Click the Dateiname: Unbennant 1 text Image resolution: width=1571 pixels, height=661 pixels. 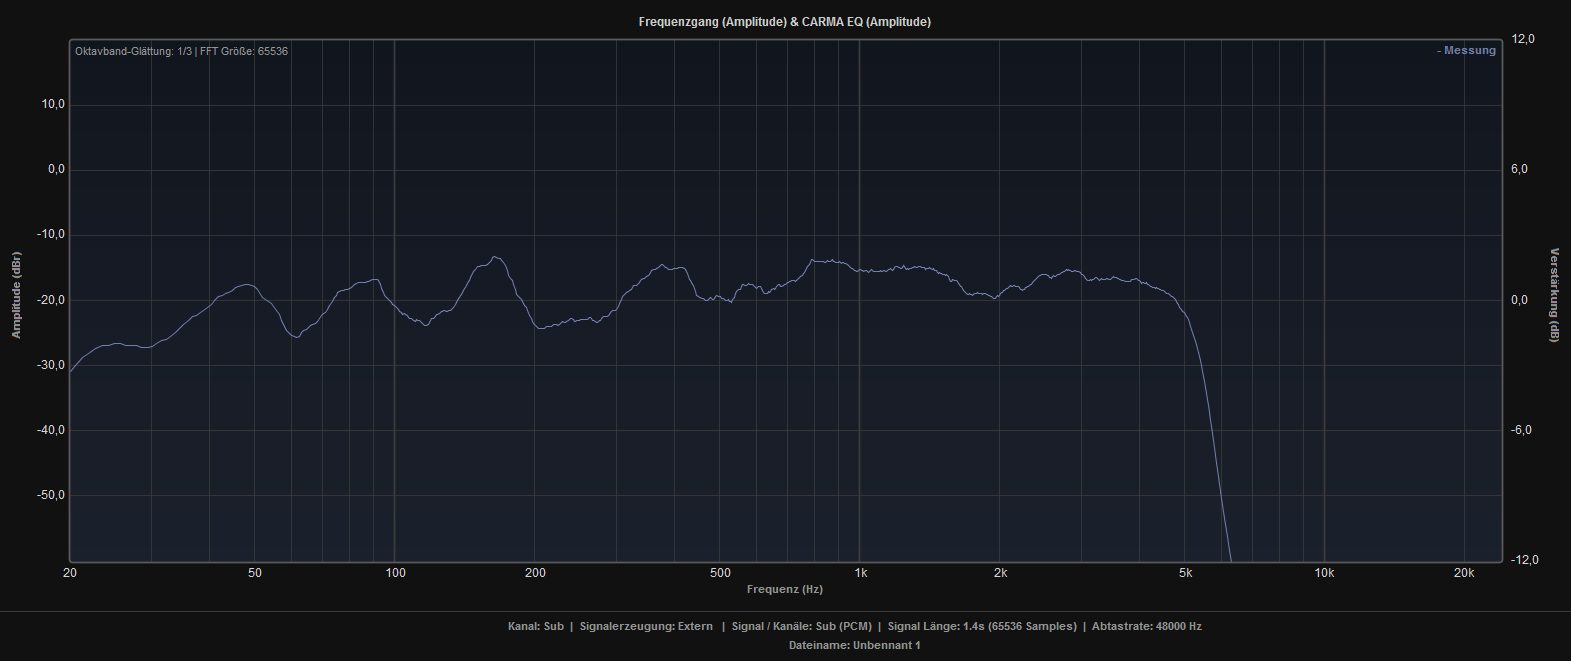pos(854,645)
